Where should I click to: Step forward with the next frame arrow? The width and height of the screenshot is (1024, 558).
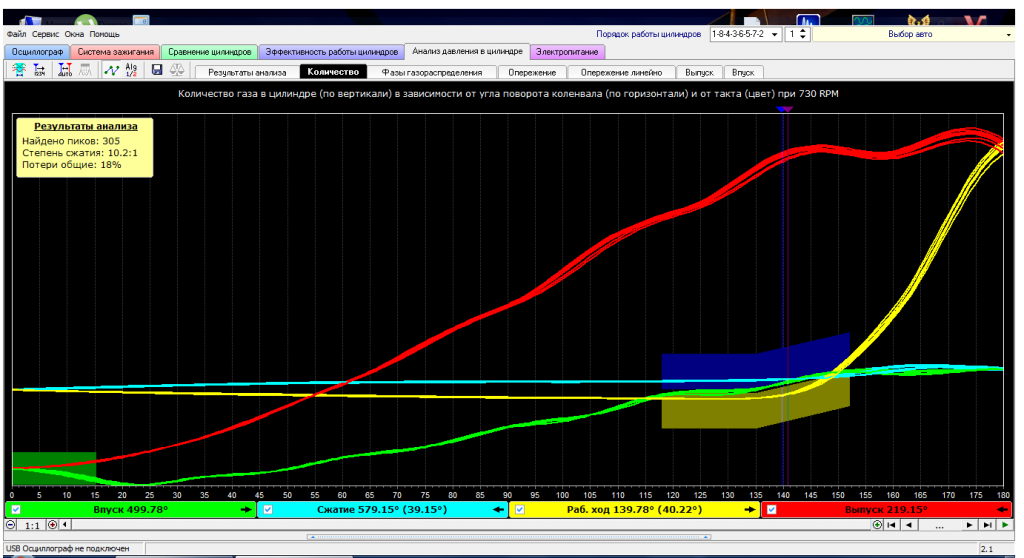[x=969, y=525]
